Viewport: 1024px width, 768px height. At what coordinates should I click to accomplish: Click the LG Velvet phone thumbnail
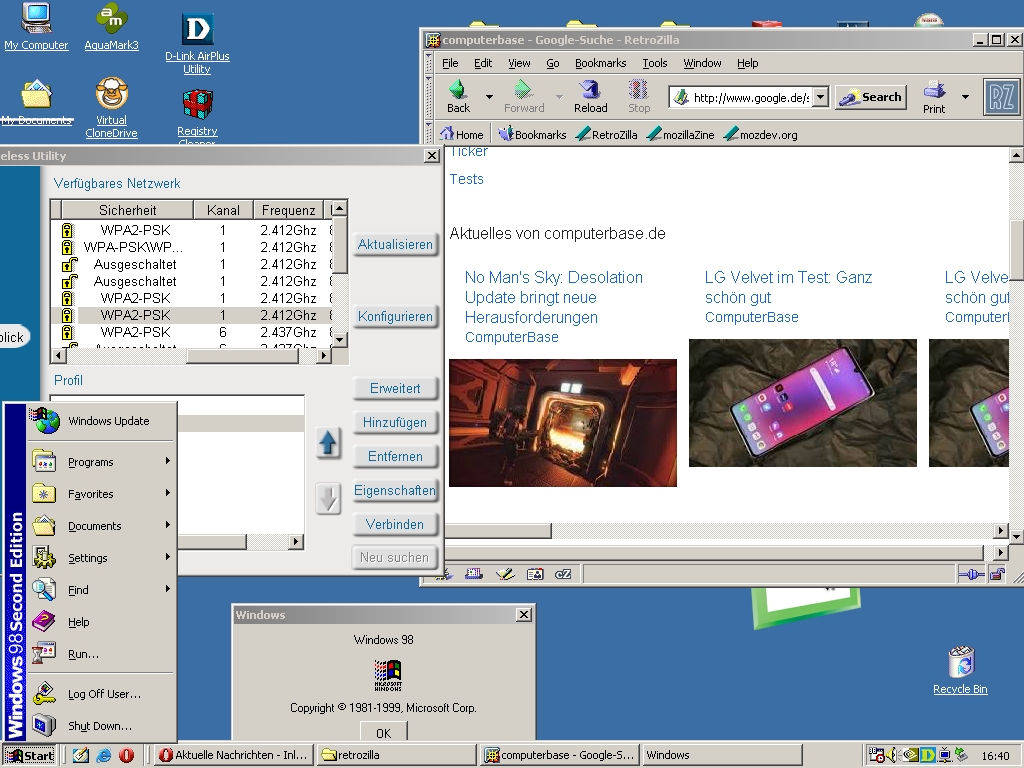(x=803, y=403)
